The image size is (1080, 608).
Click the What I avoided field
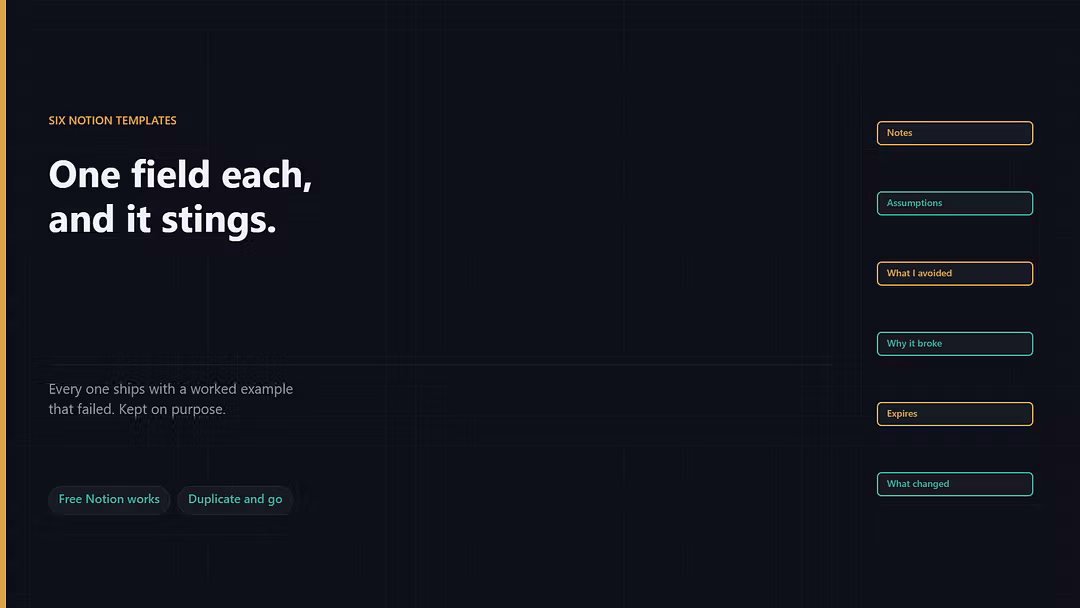click(955, 273)
